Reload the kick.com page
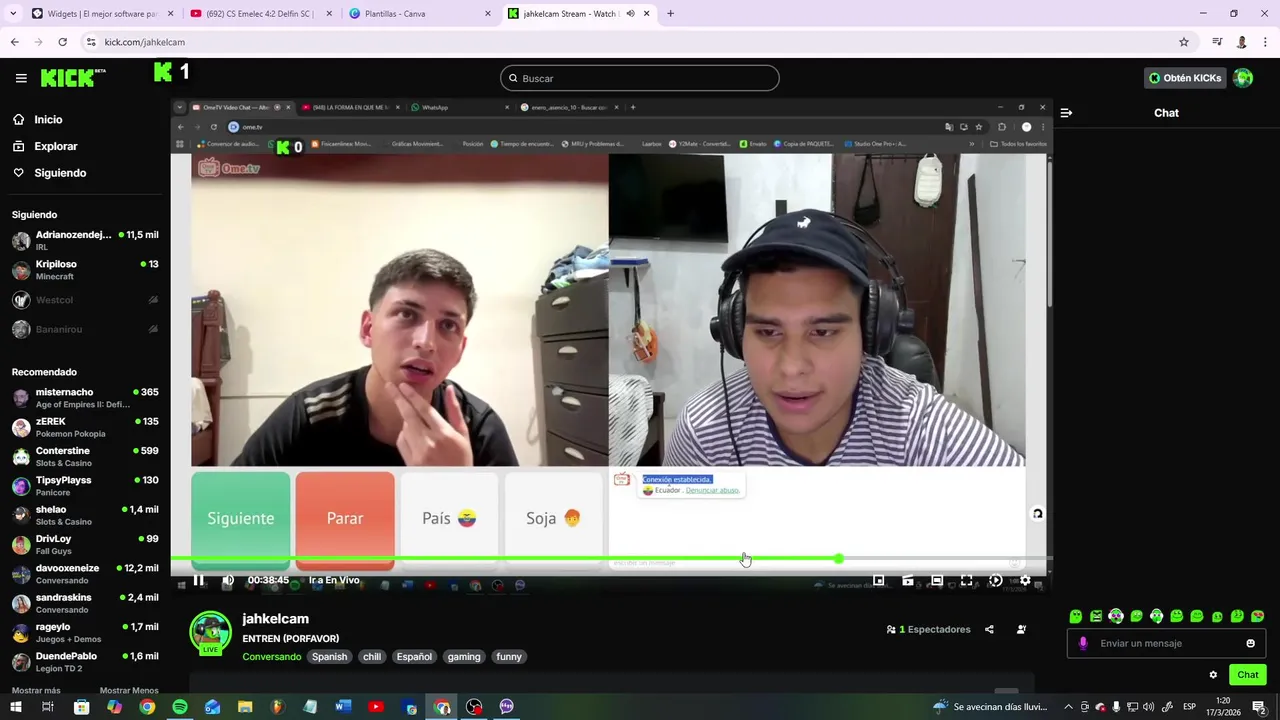The image size is (1280, 720). coord(62,42)
